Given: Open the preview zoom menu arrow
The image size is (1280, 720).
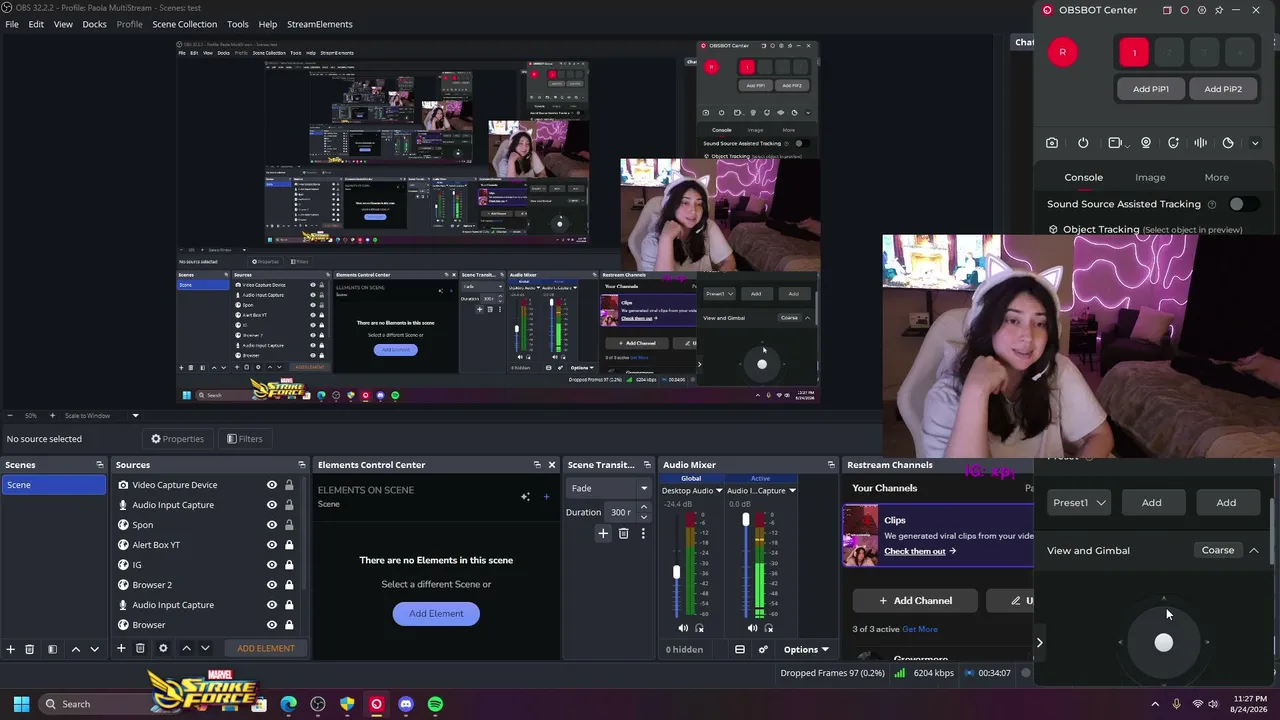Looking at the screenshot, I should [135, 416].
